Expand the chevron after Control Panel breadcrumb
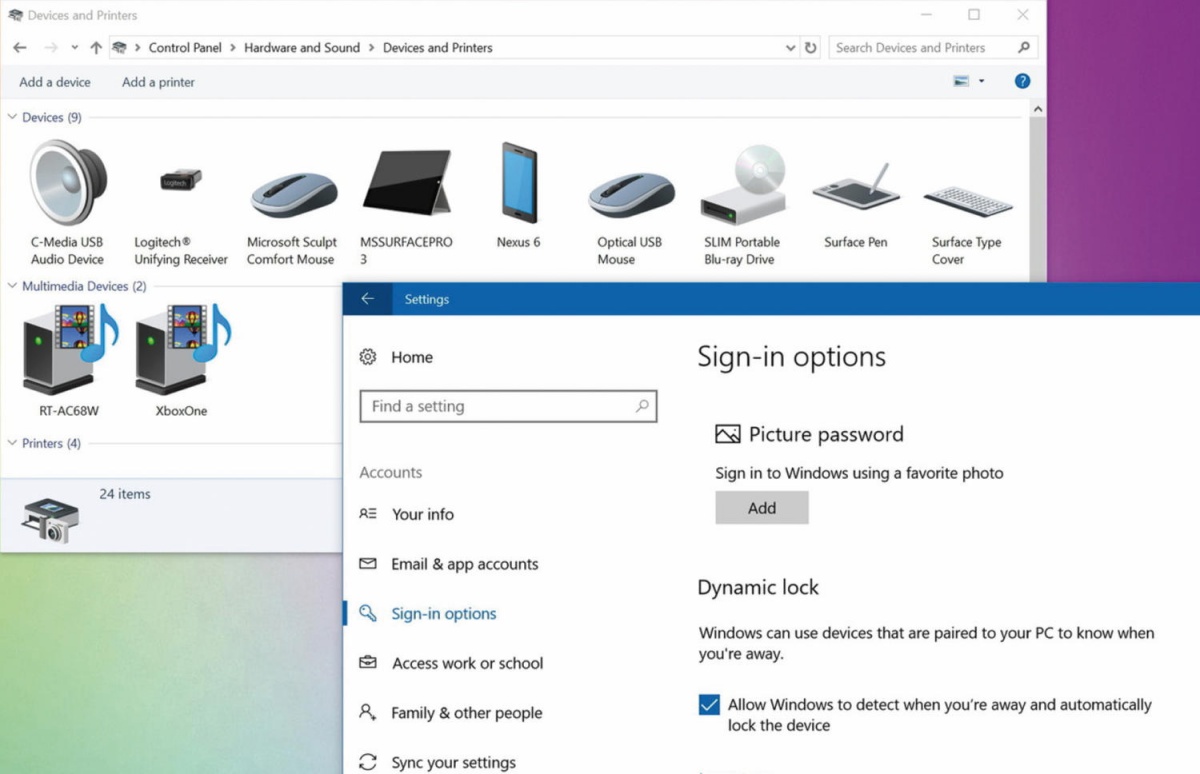The width and height of the screenshot is (1200, 774). tap(232, 47)
